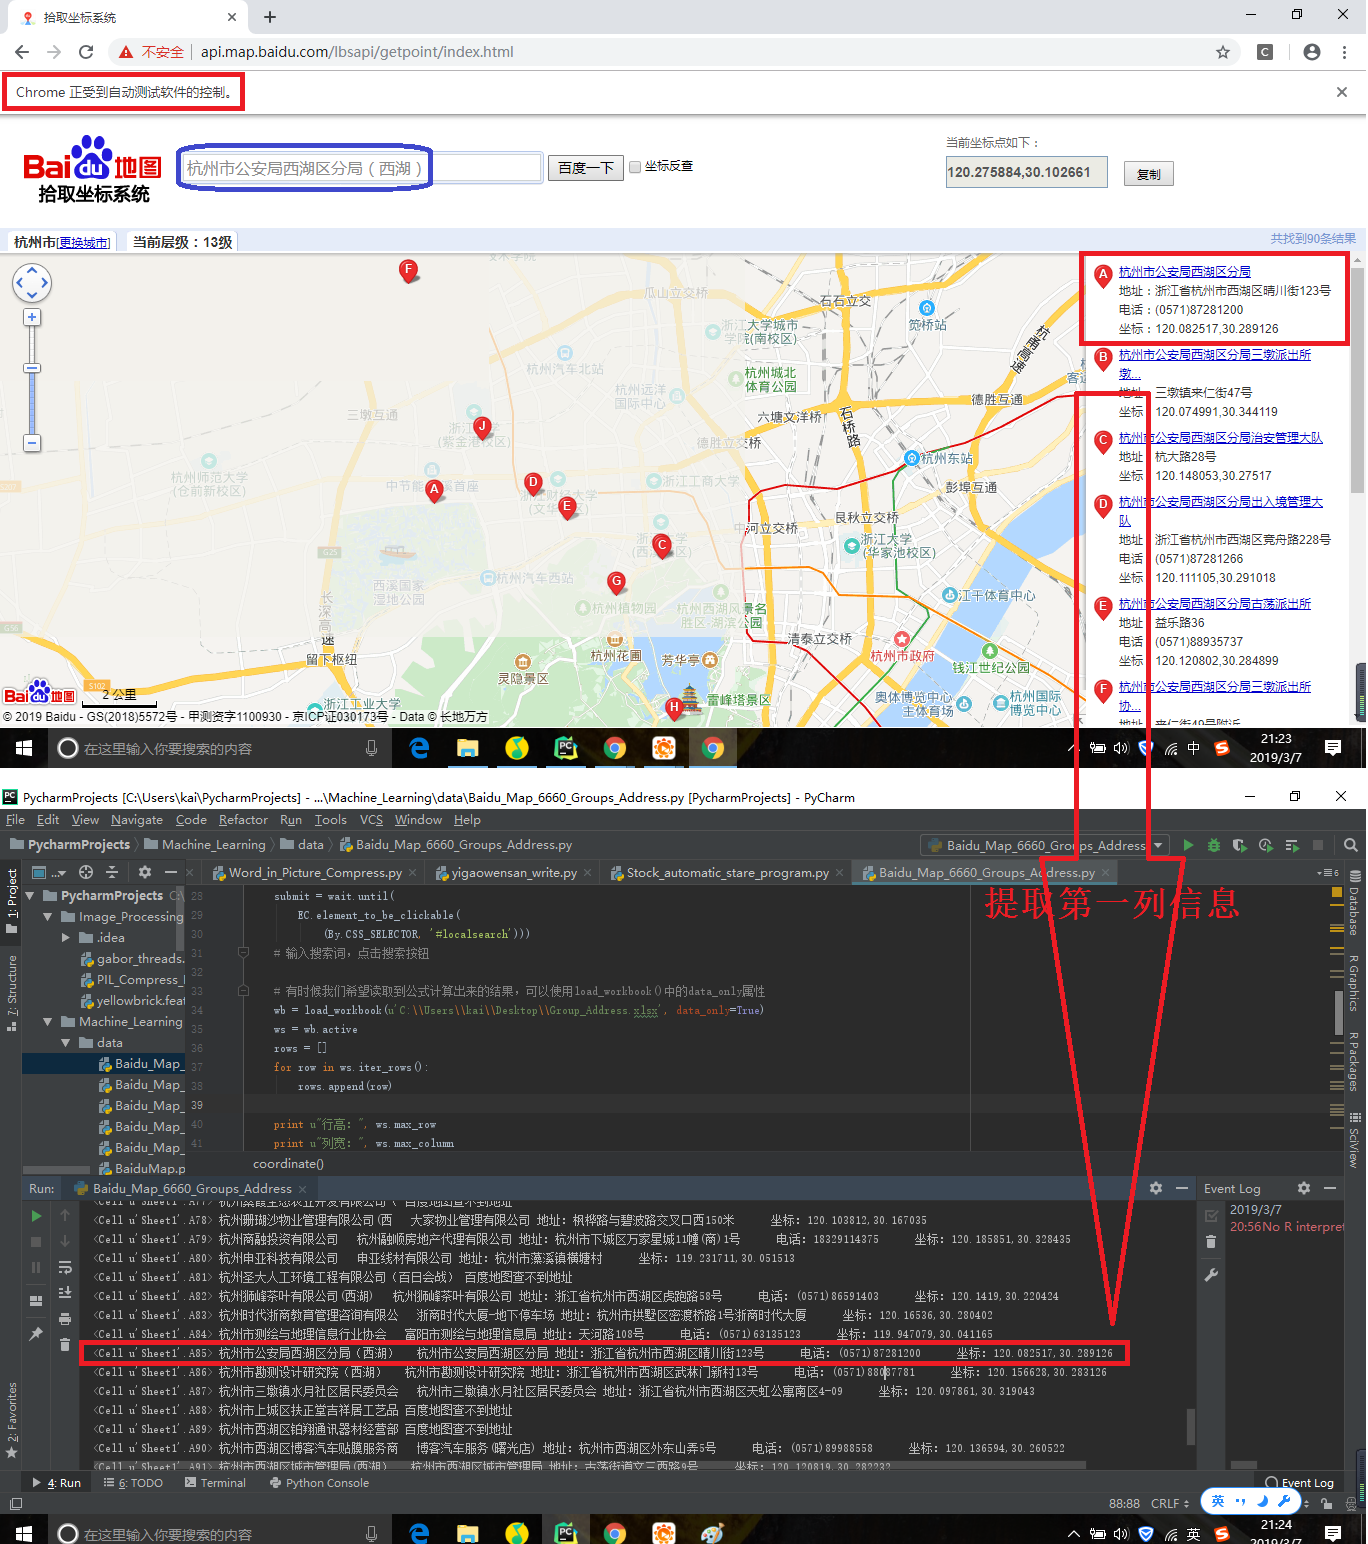Open the Python Console tool tab

coord(319,1483)
